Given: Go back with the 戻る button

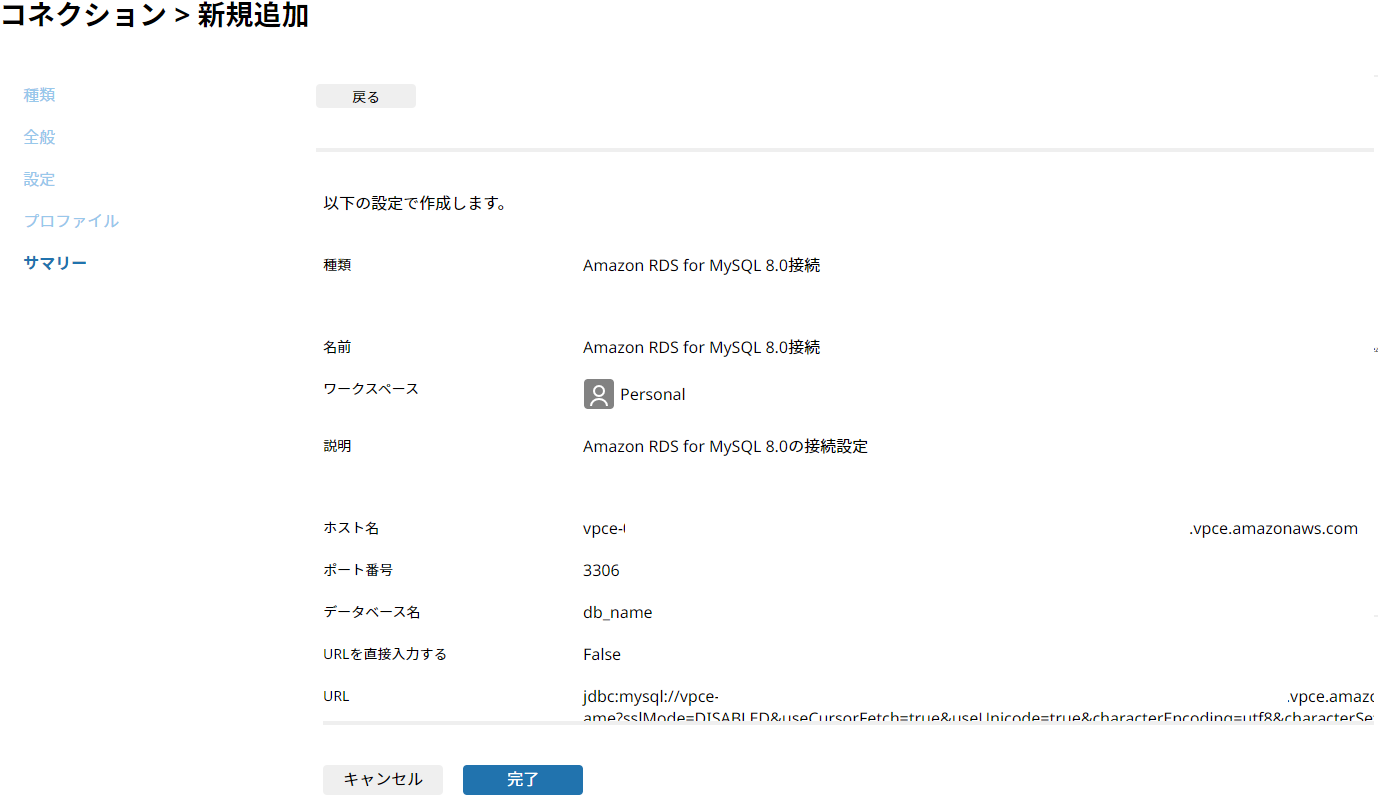Looking at the screenshot, I should 366,96.
